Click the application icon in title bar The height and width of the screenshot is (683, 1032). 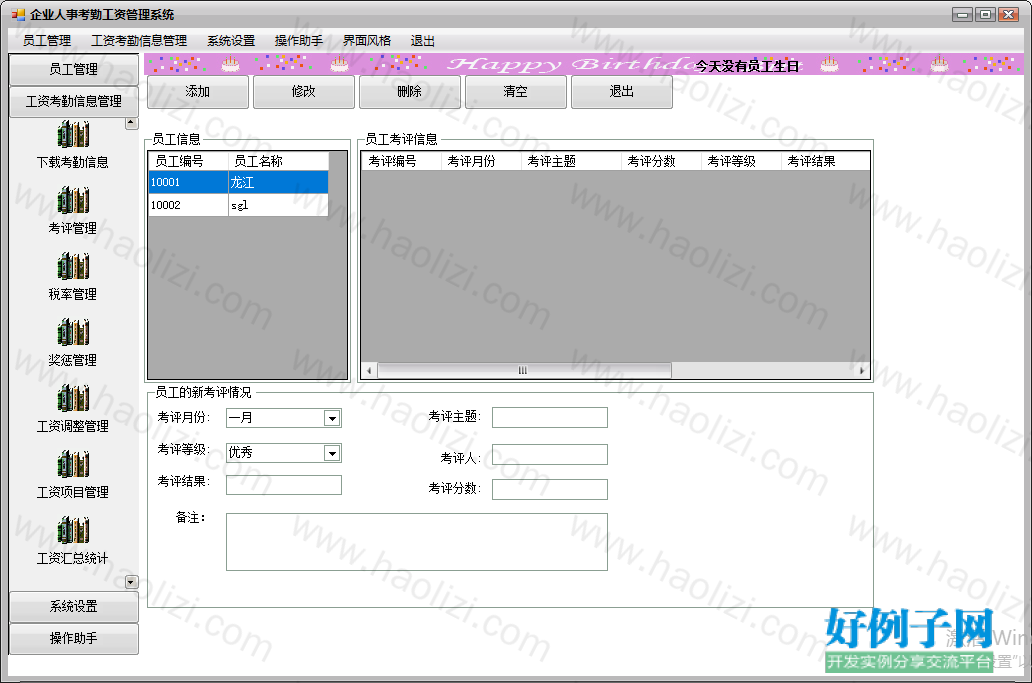coord(18,14)
